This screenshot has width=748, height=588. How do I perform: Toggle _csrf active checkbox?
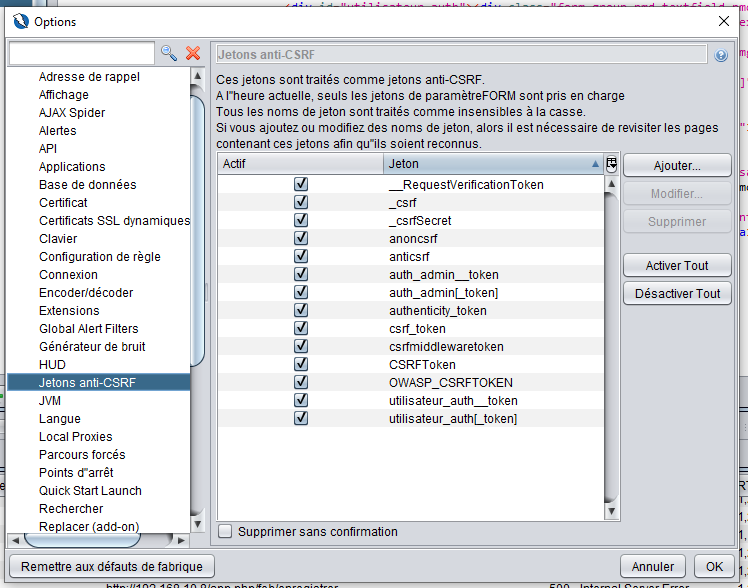pyautogui.click(x=301, y=202)
